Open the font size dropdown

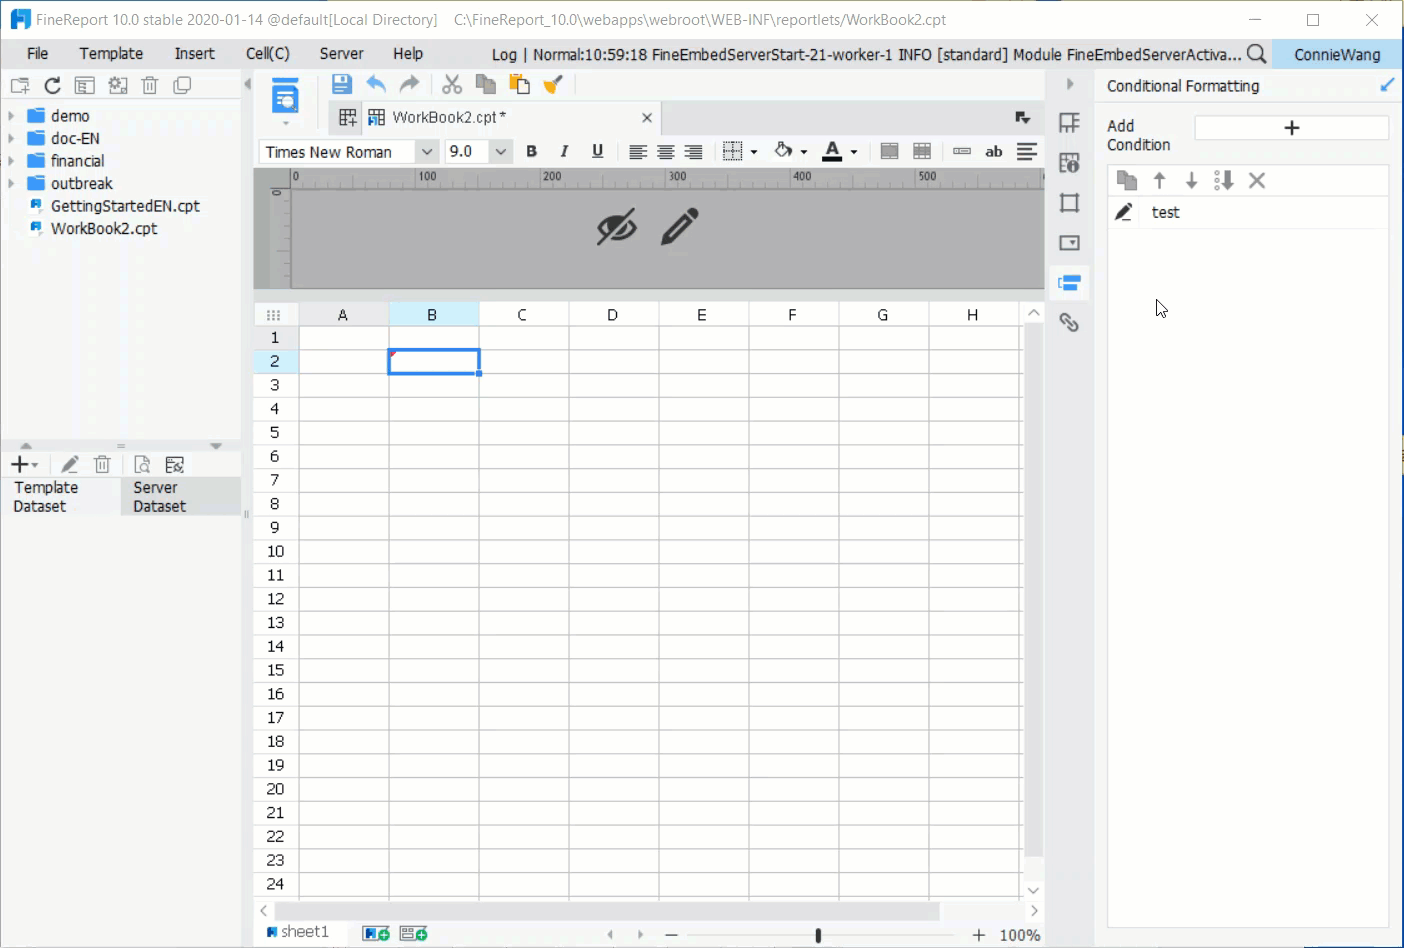point(500,151)
